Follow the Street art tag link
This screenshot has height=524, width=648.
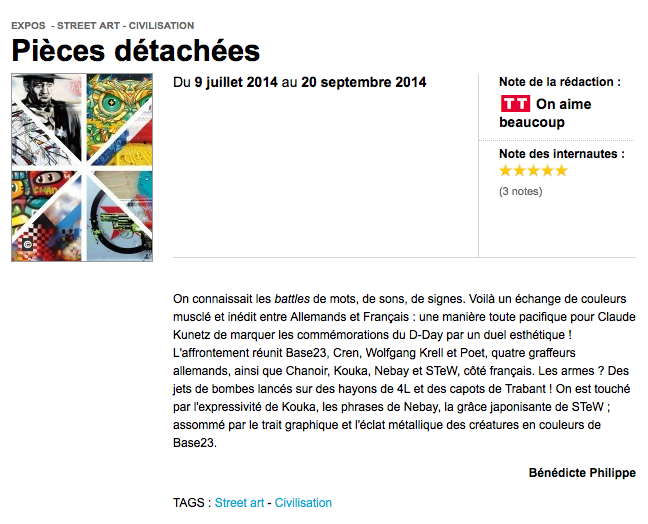click(239, 503)
